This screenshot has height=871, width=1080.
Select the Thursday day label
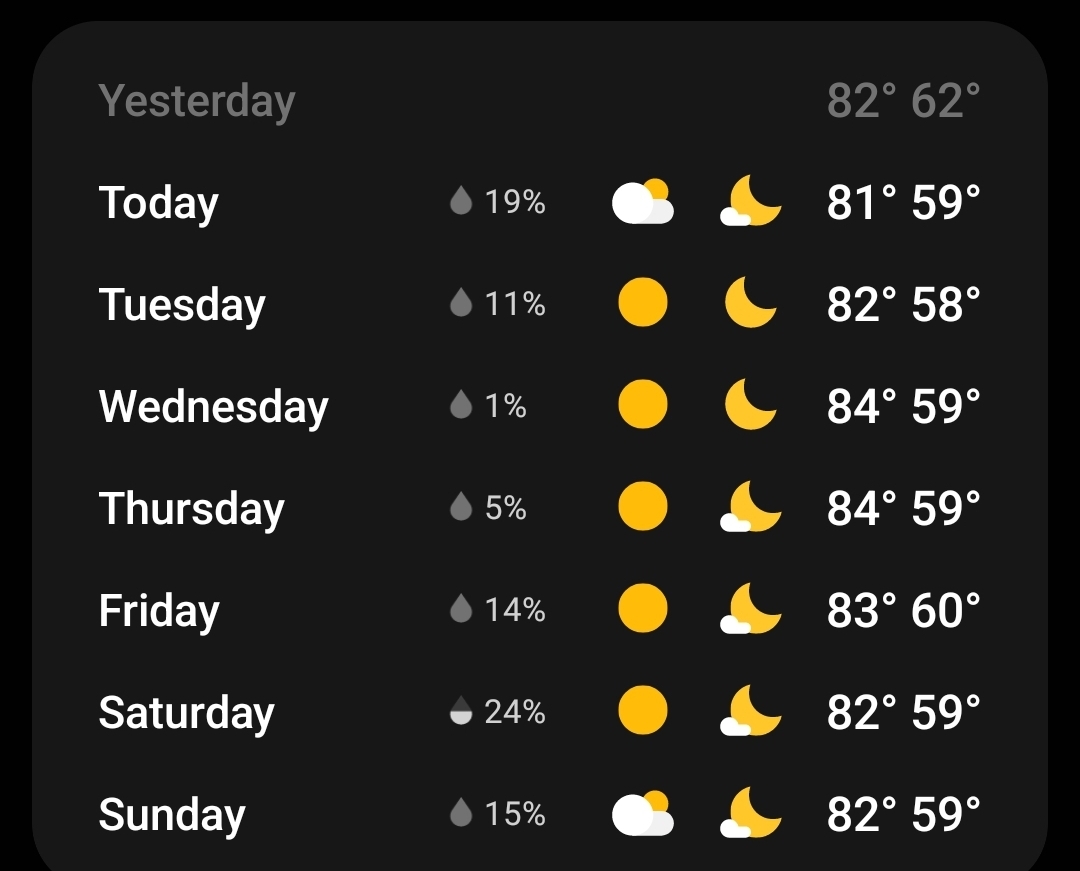pyautogui.click(x=191, y=509)
